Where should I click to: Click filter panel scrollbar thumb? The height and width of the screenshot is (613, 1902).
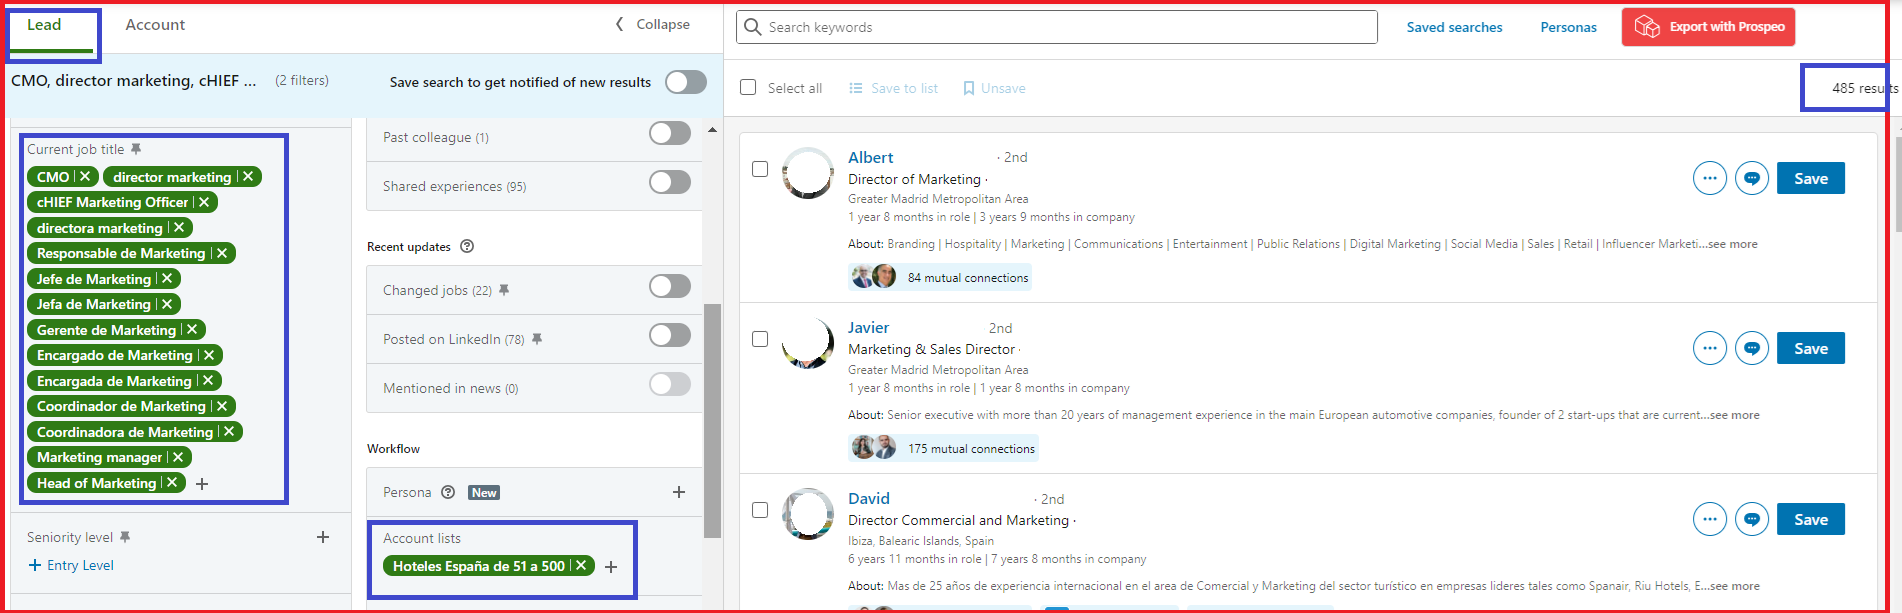click(x=712, y=420)
